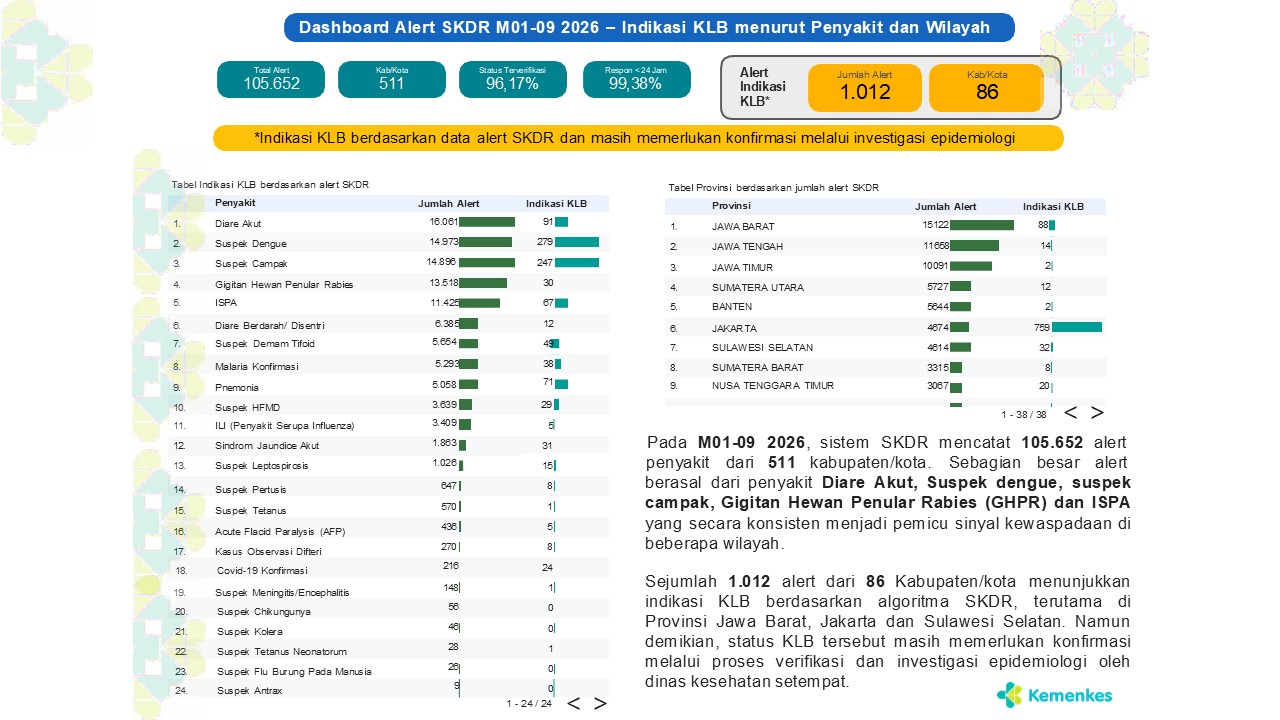Open the Total Alert 105.652 card
This screenshot has height=720, width=1280.
coord(271,79)
